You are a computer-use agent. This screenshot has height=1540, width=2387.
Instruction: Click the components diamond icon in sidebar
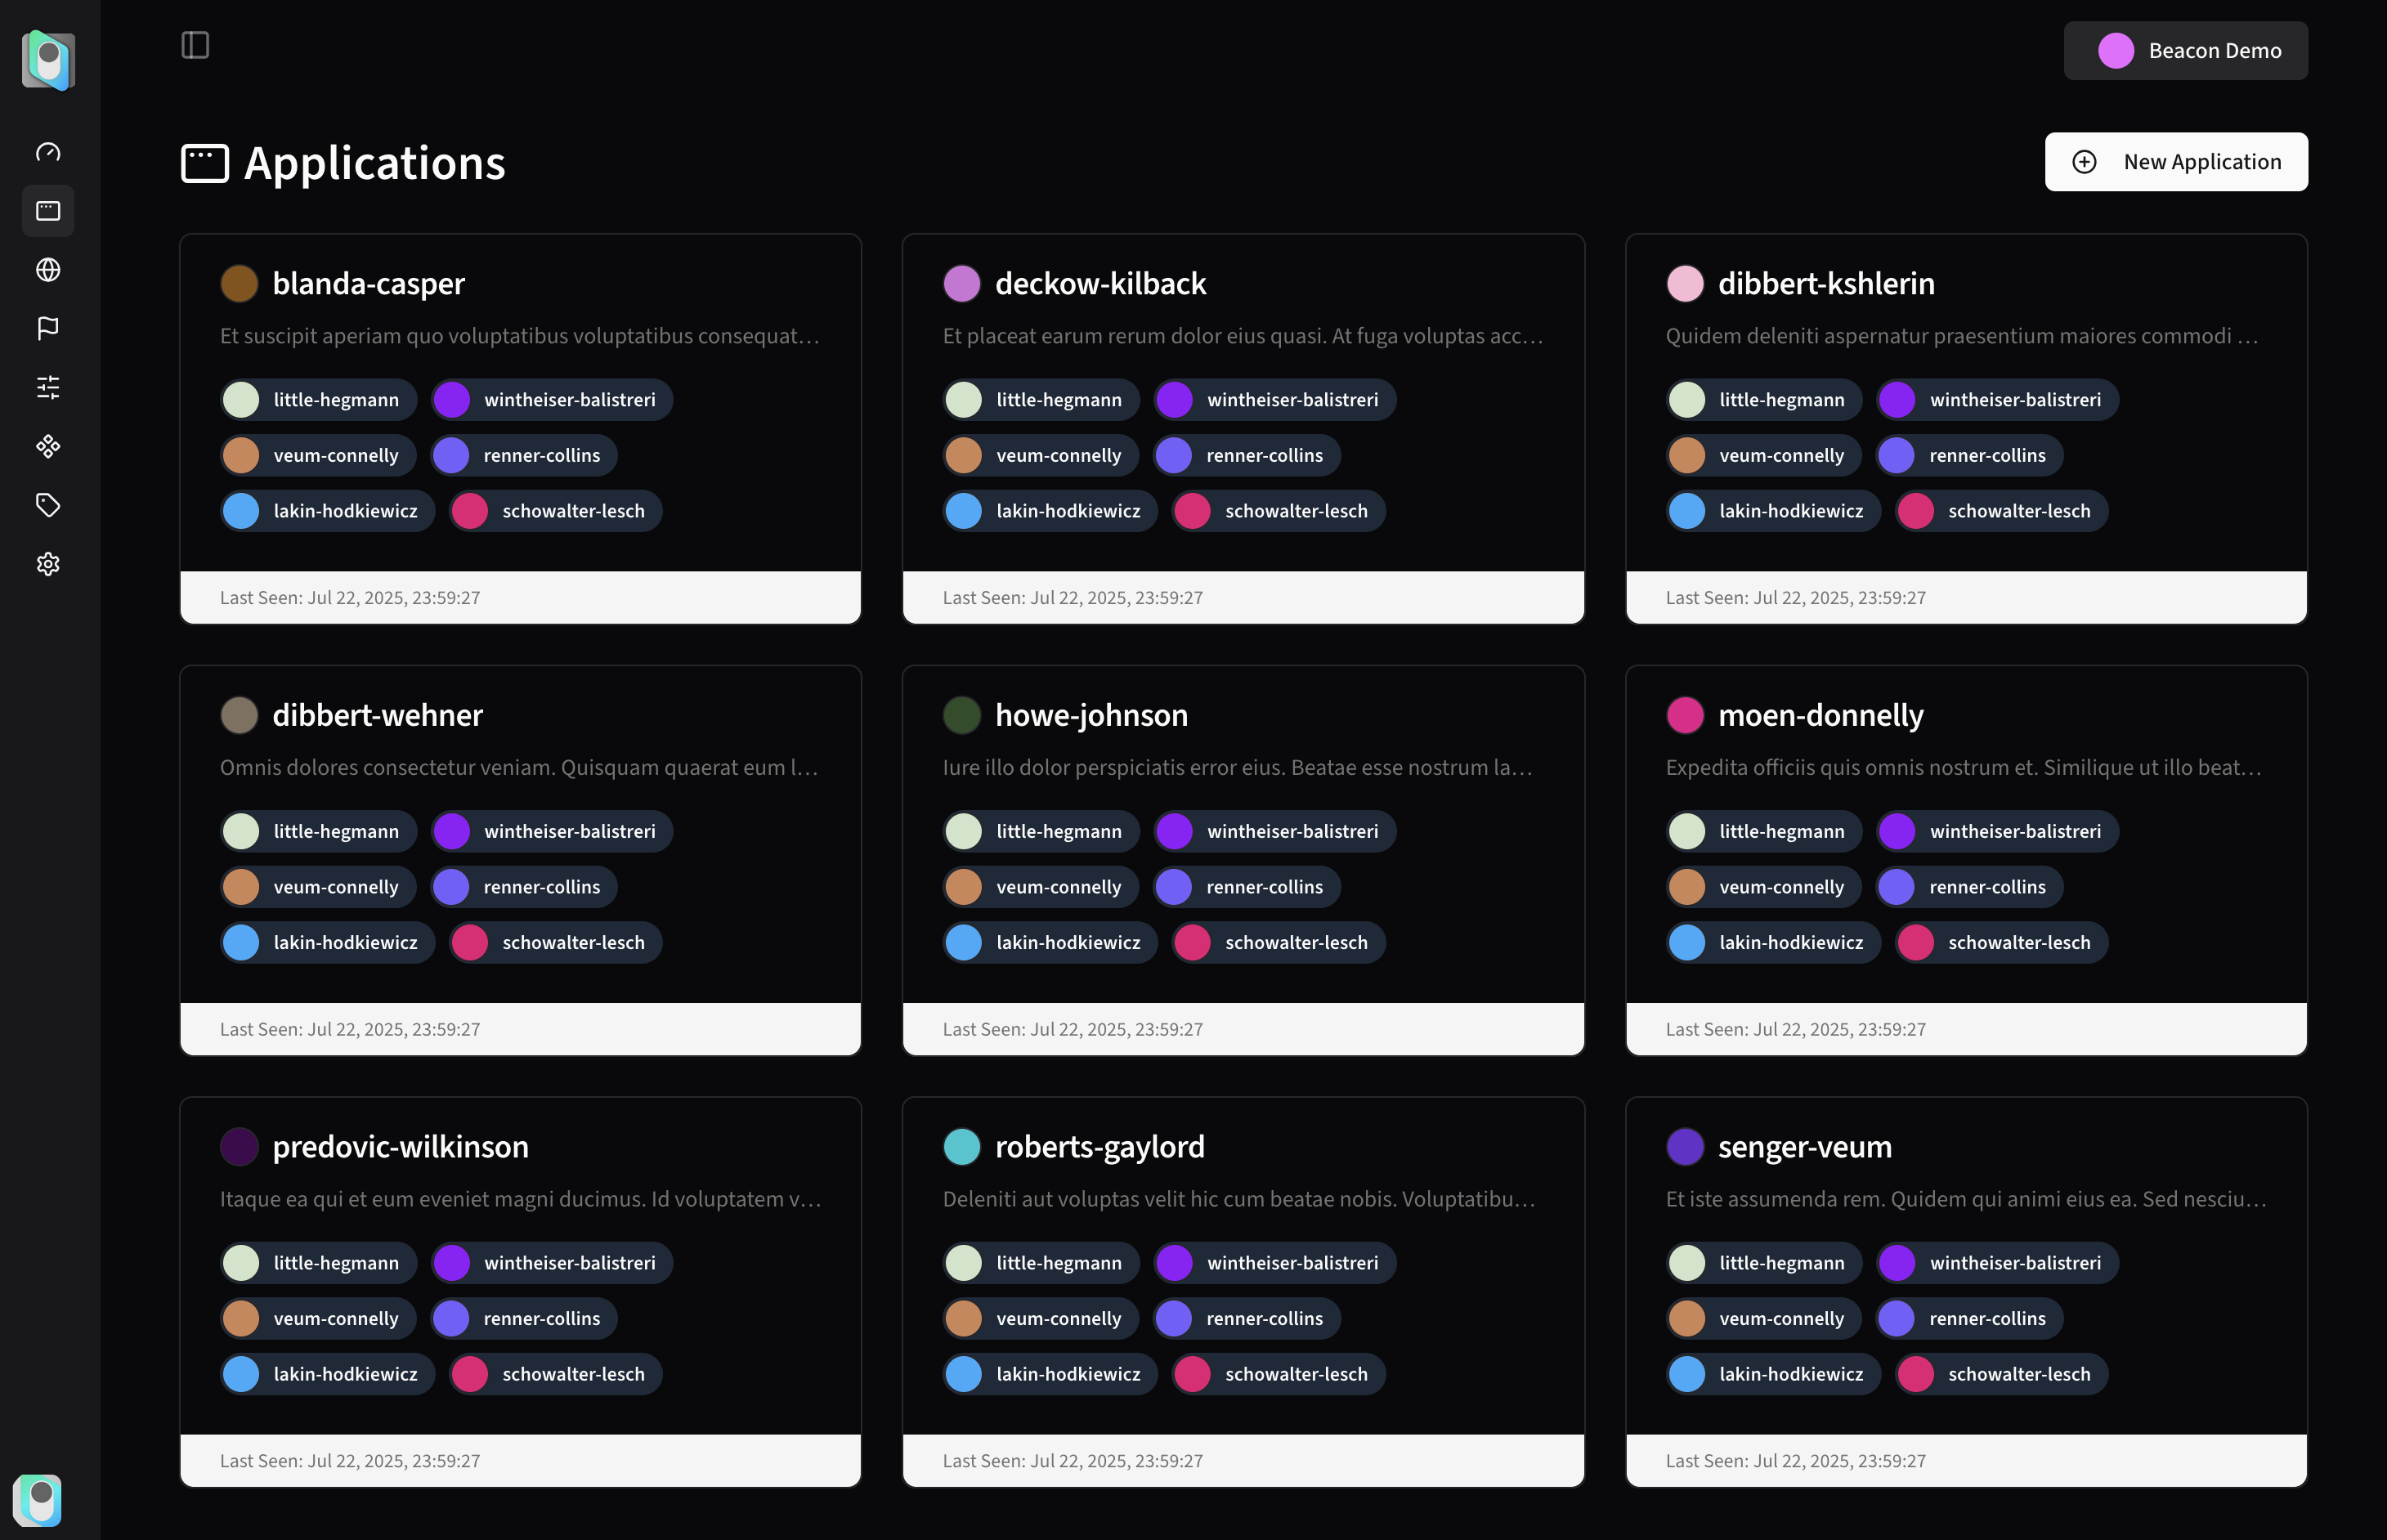click(48, 446)
